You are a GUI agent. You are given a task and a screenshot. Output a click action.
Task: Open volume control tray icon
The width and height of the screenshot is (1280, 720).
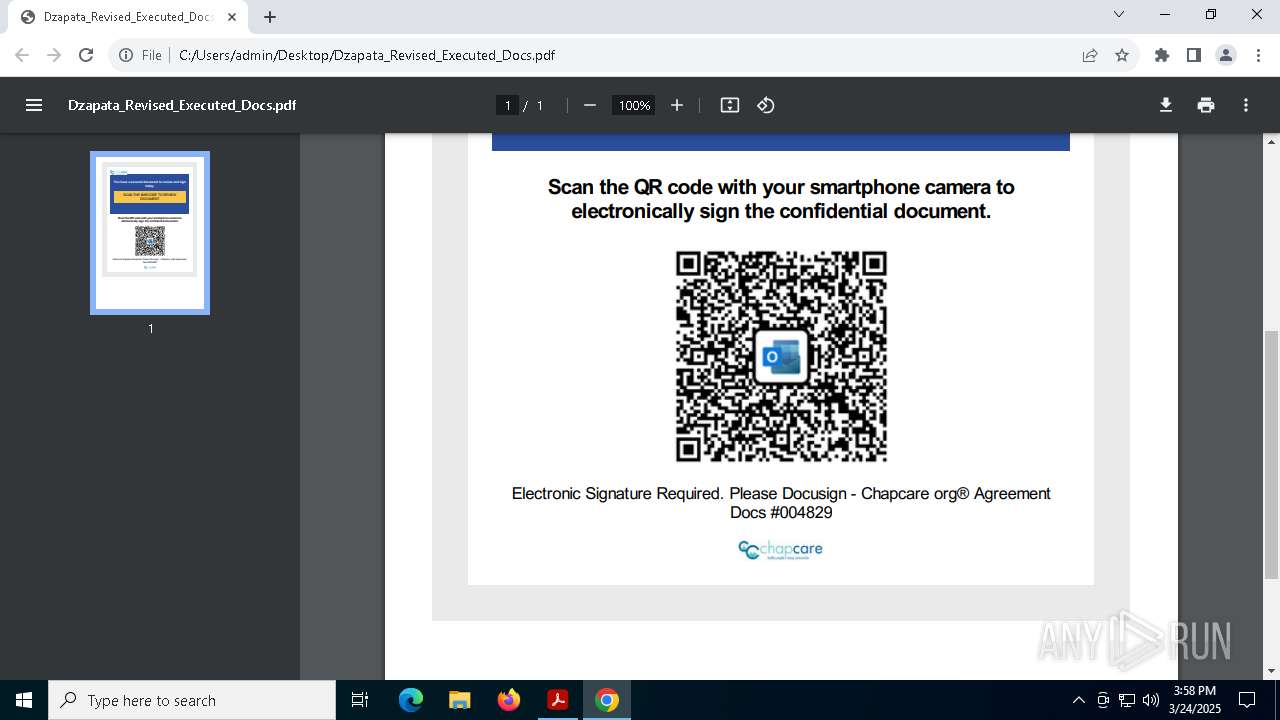(1151, 700)
